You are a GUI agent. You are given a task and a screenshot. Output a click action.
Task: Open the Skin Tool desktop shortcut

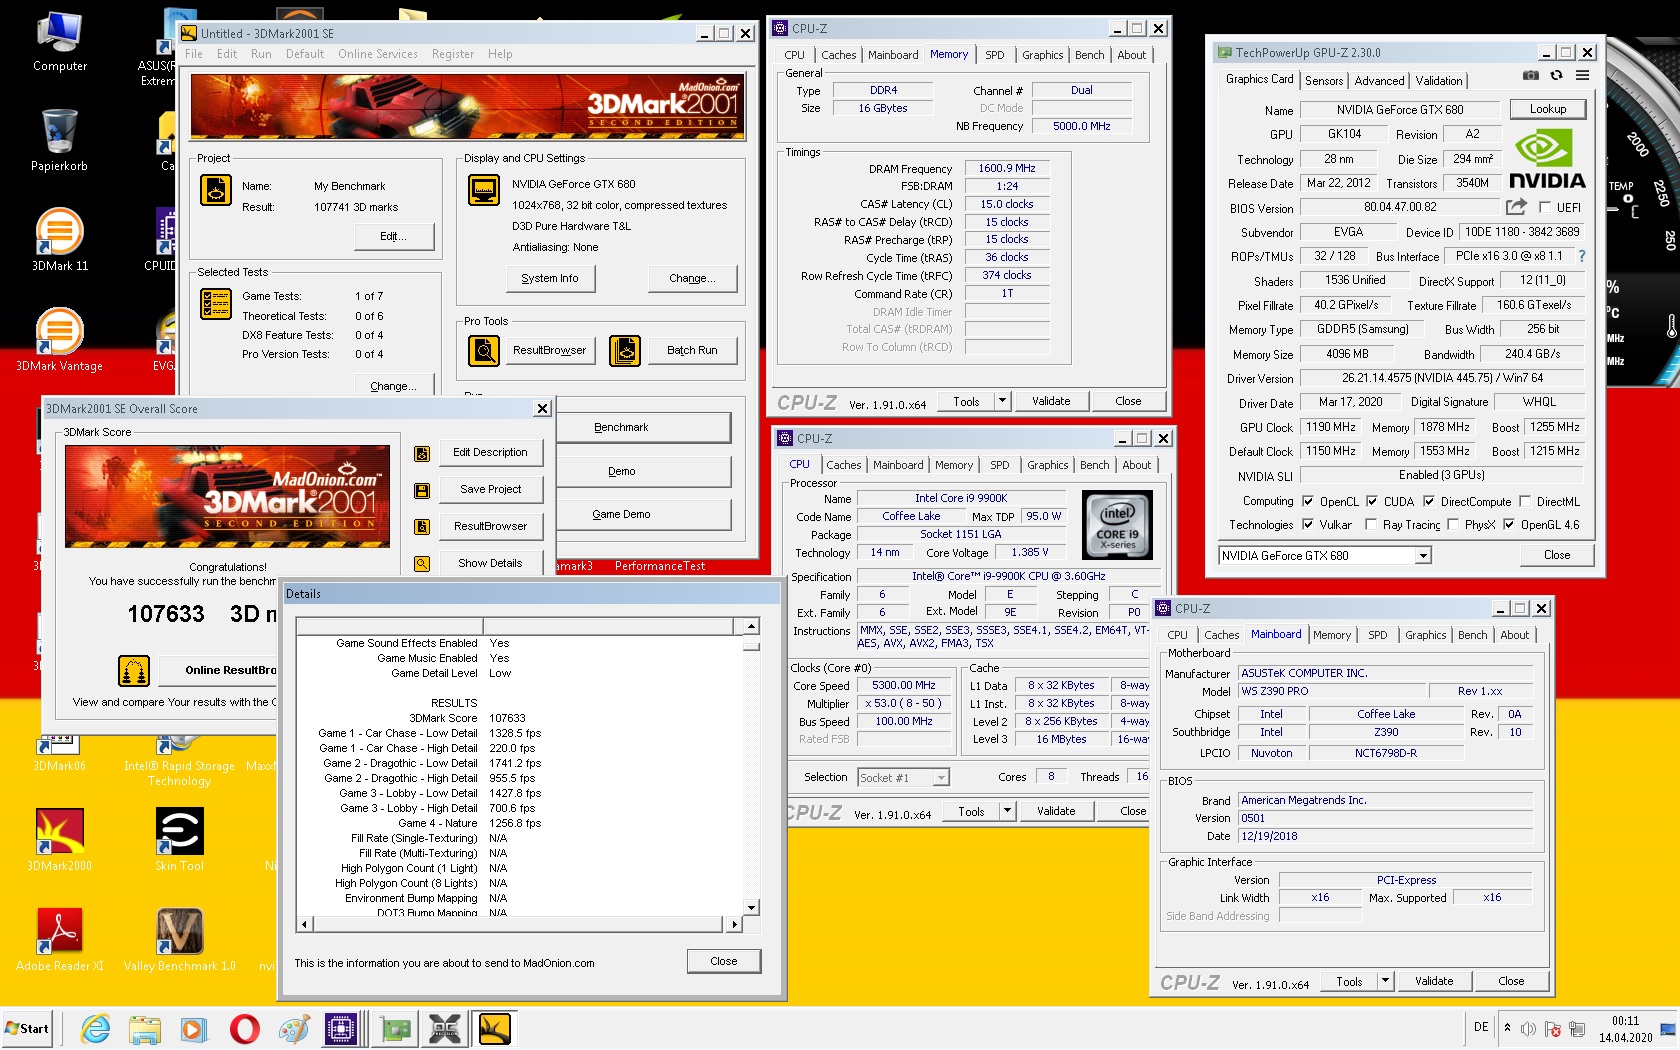pos(179,840)
